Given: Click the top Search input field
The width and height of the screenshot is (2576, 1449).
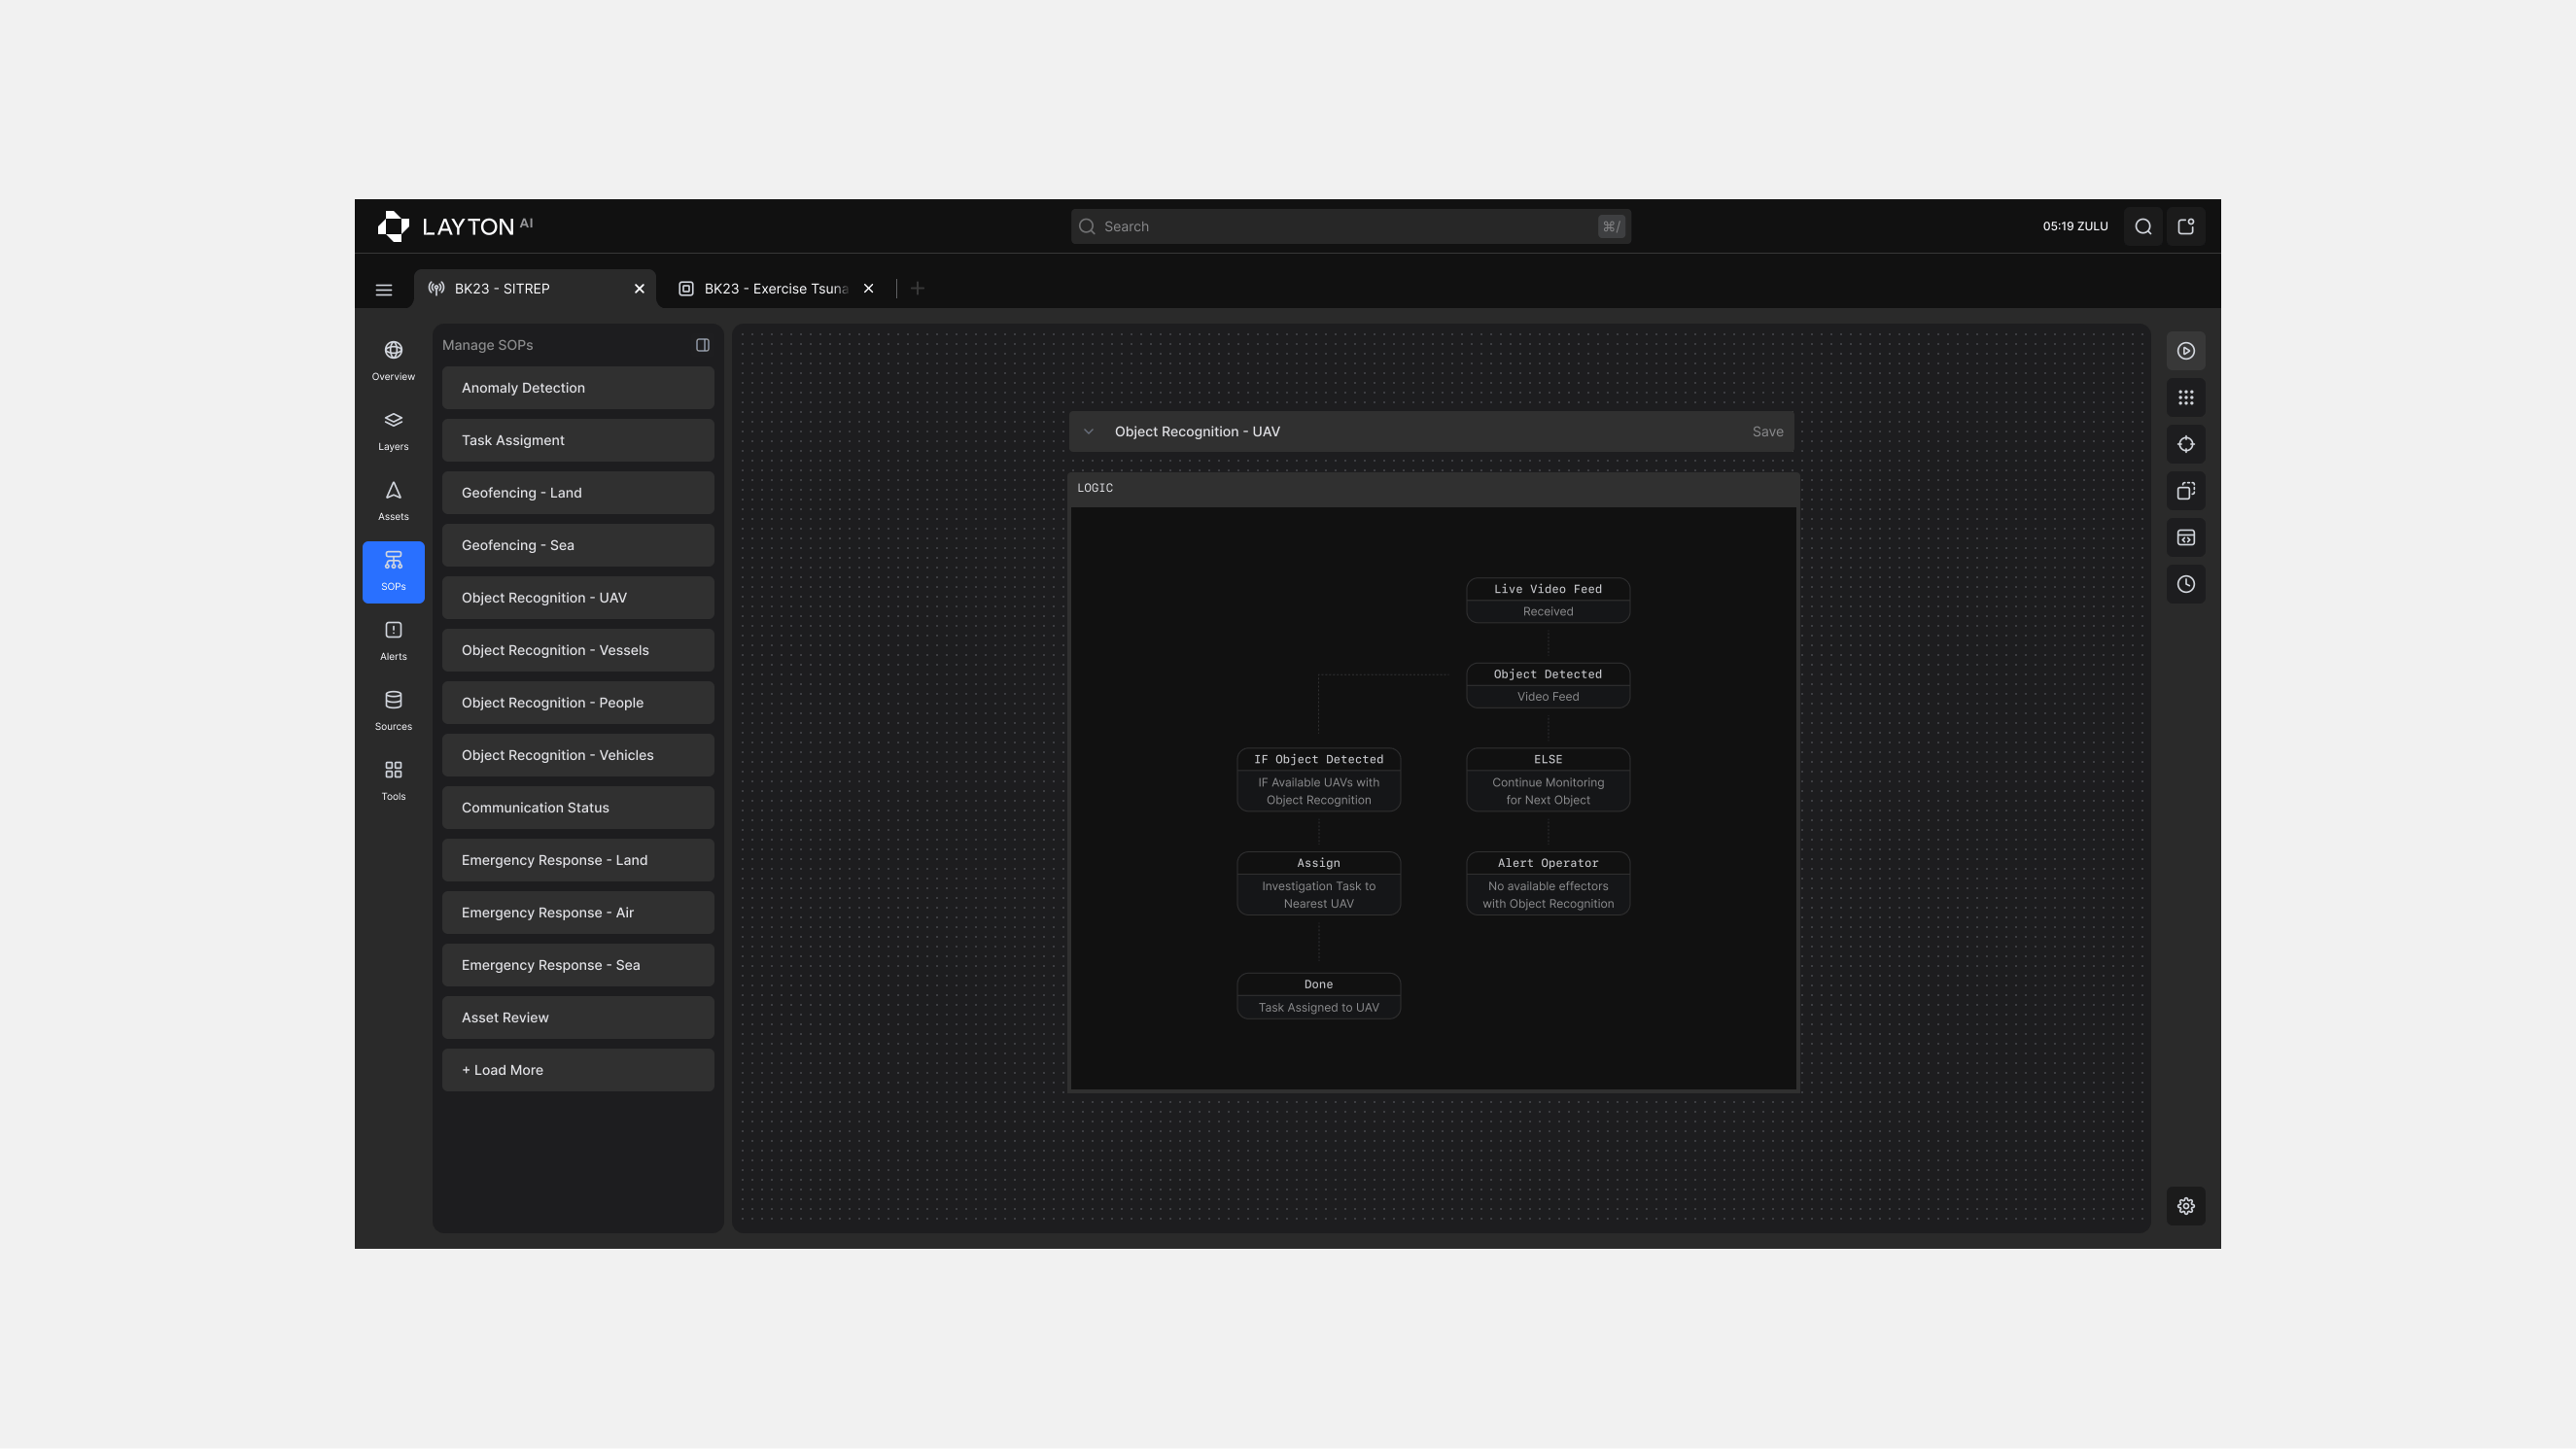Looking at the screenshot, I should [1351, 227].
